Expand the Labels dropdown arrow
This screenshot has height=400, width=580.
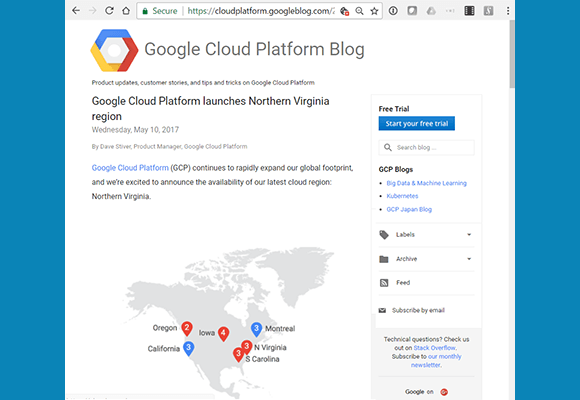(469, 235)
